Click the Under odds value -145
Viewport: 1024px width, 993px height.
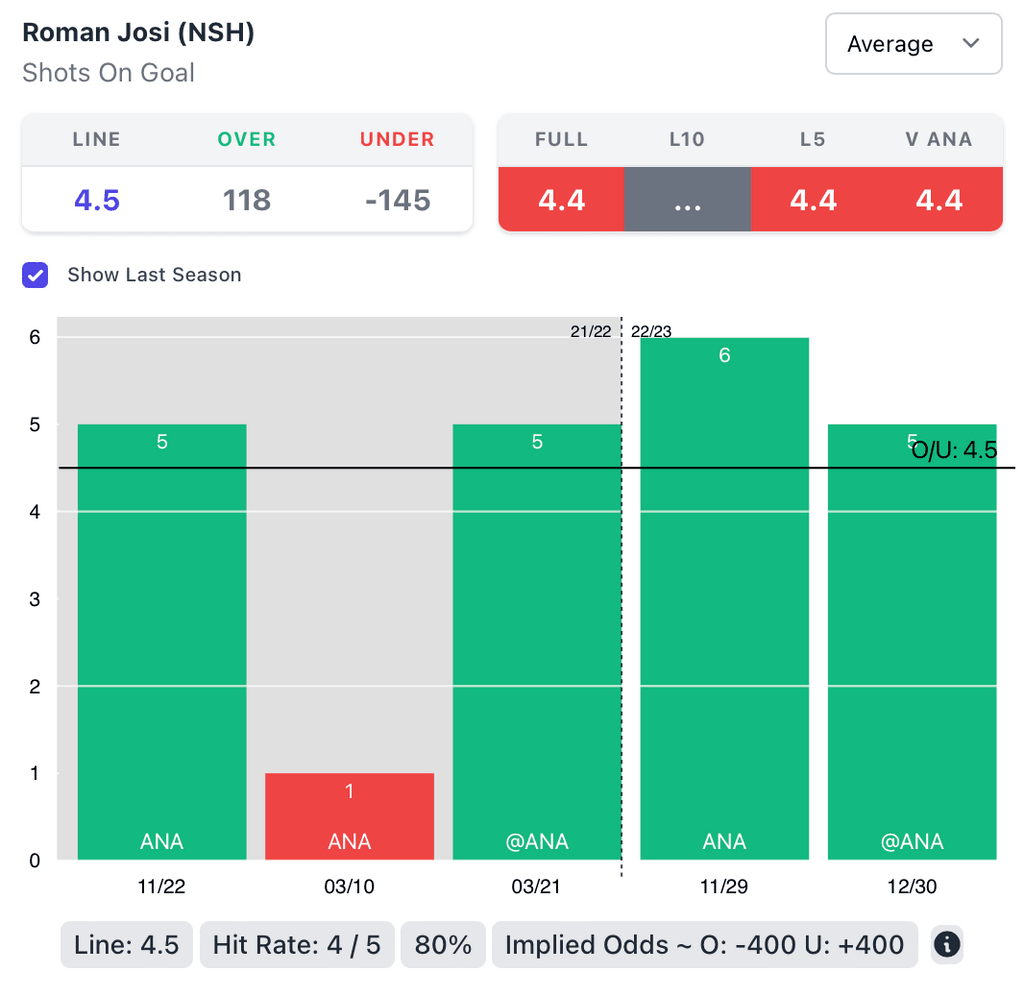pos(397,200)
